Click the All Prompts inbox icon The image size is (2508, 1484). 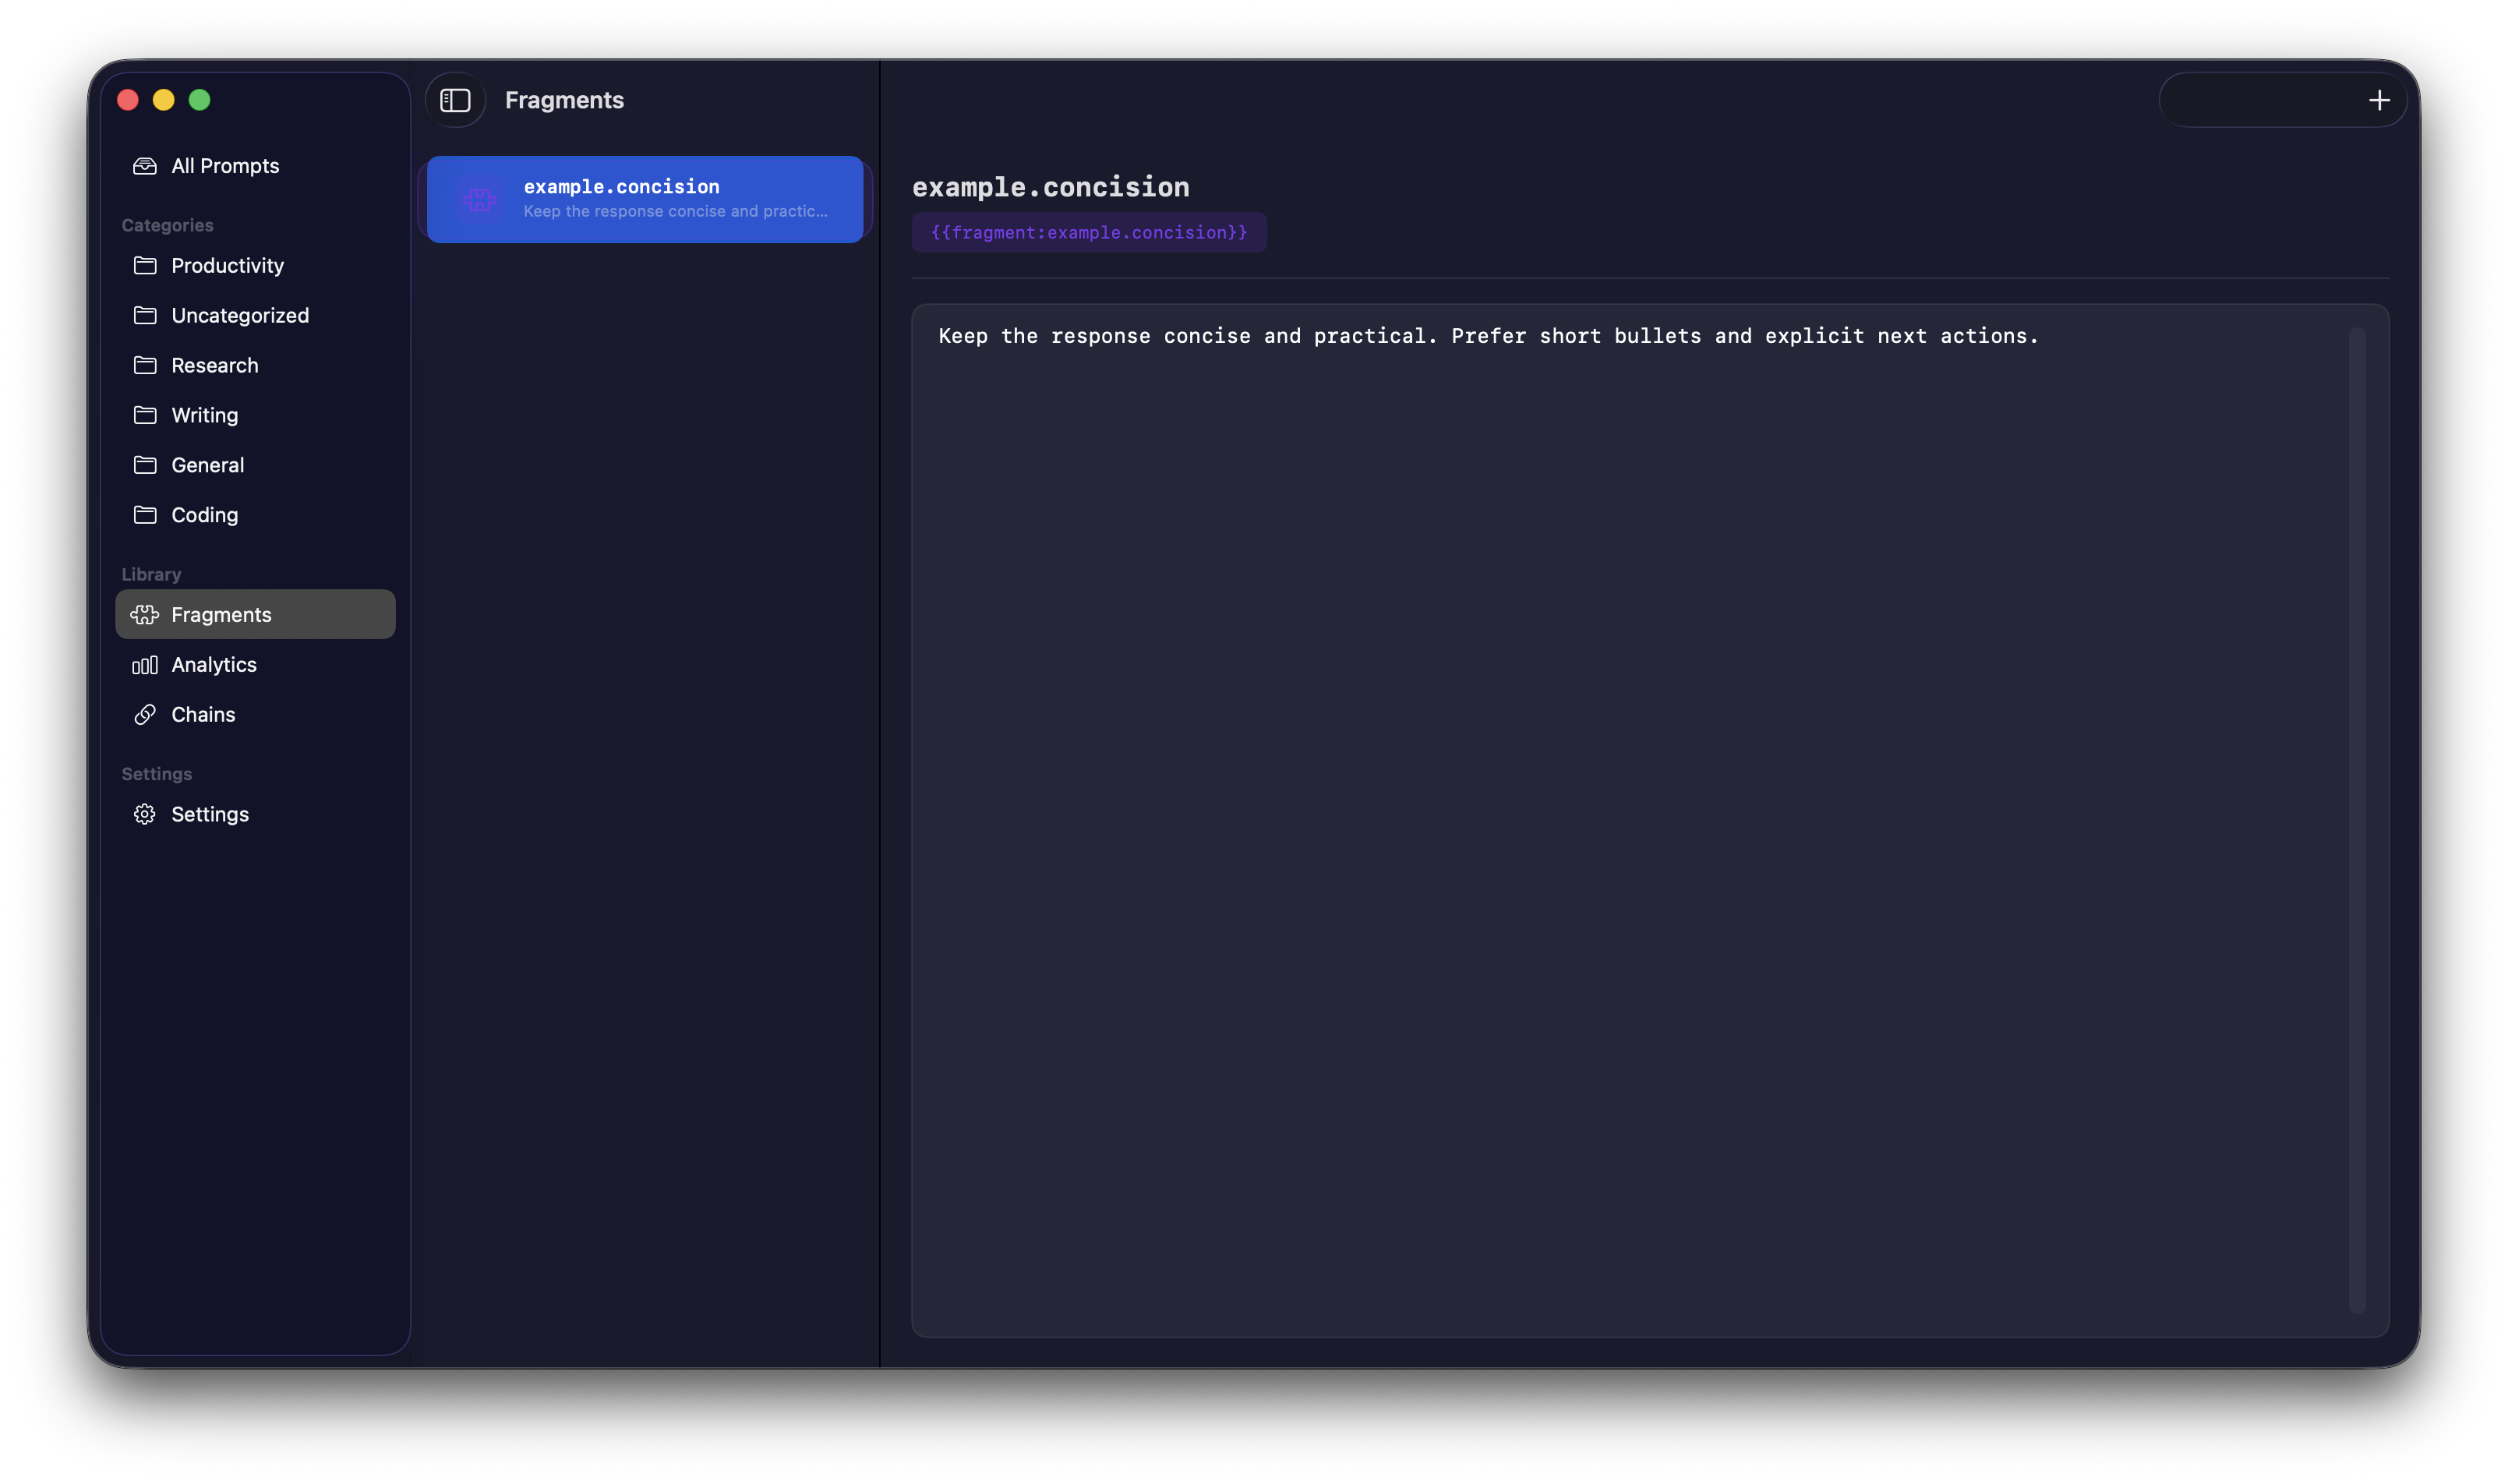point(146,166)
